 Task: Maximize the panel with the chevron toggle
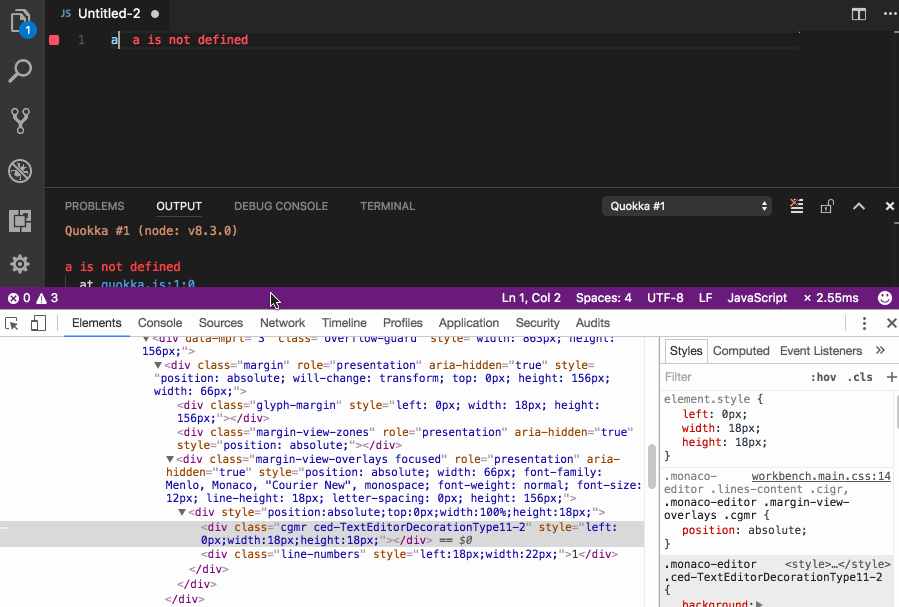point(858,206)
